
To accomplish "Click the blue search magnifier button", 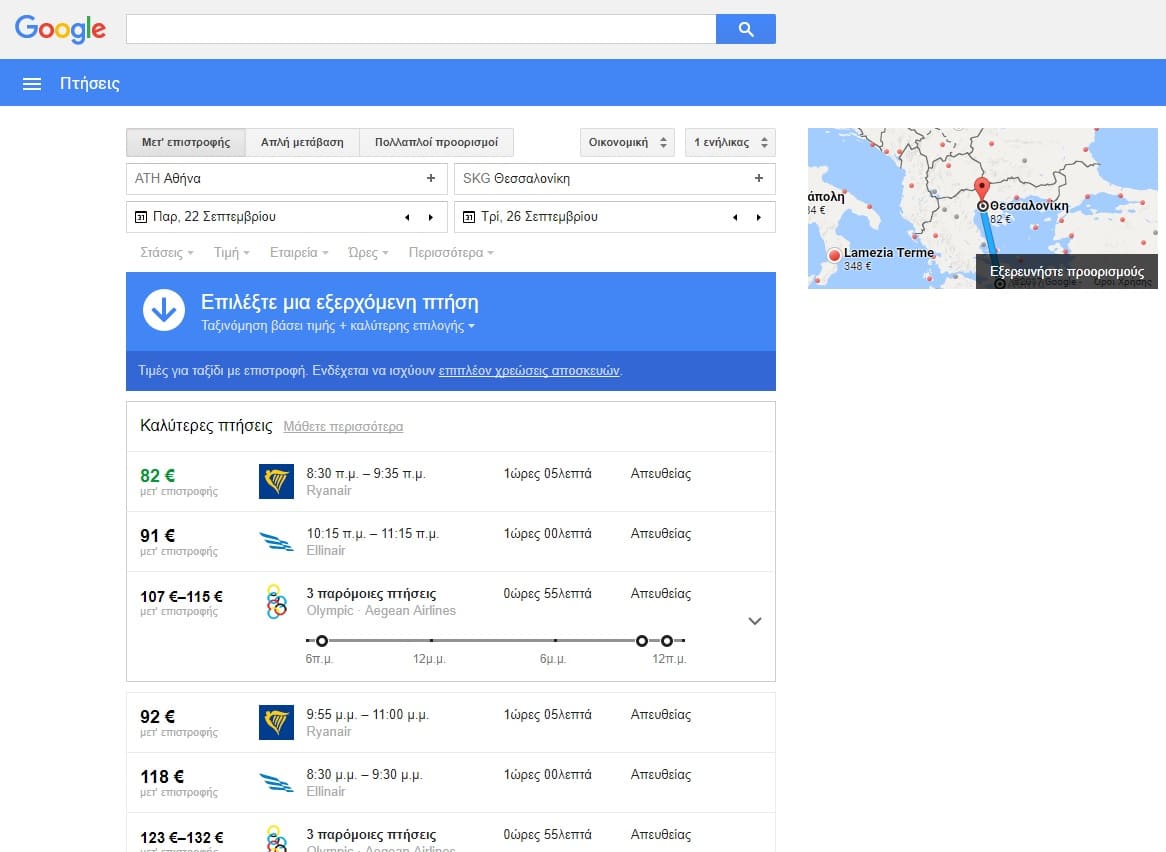I will click(746, 29).
